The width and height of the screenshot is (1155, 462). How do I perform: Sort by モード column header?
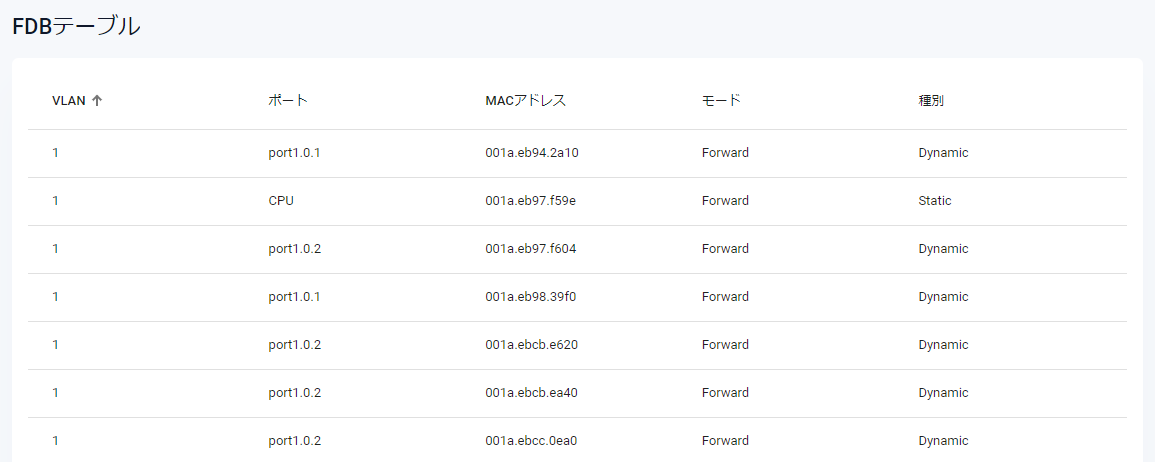click(721, 101)
